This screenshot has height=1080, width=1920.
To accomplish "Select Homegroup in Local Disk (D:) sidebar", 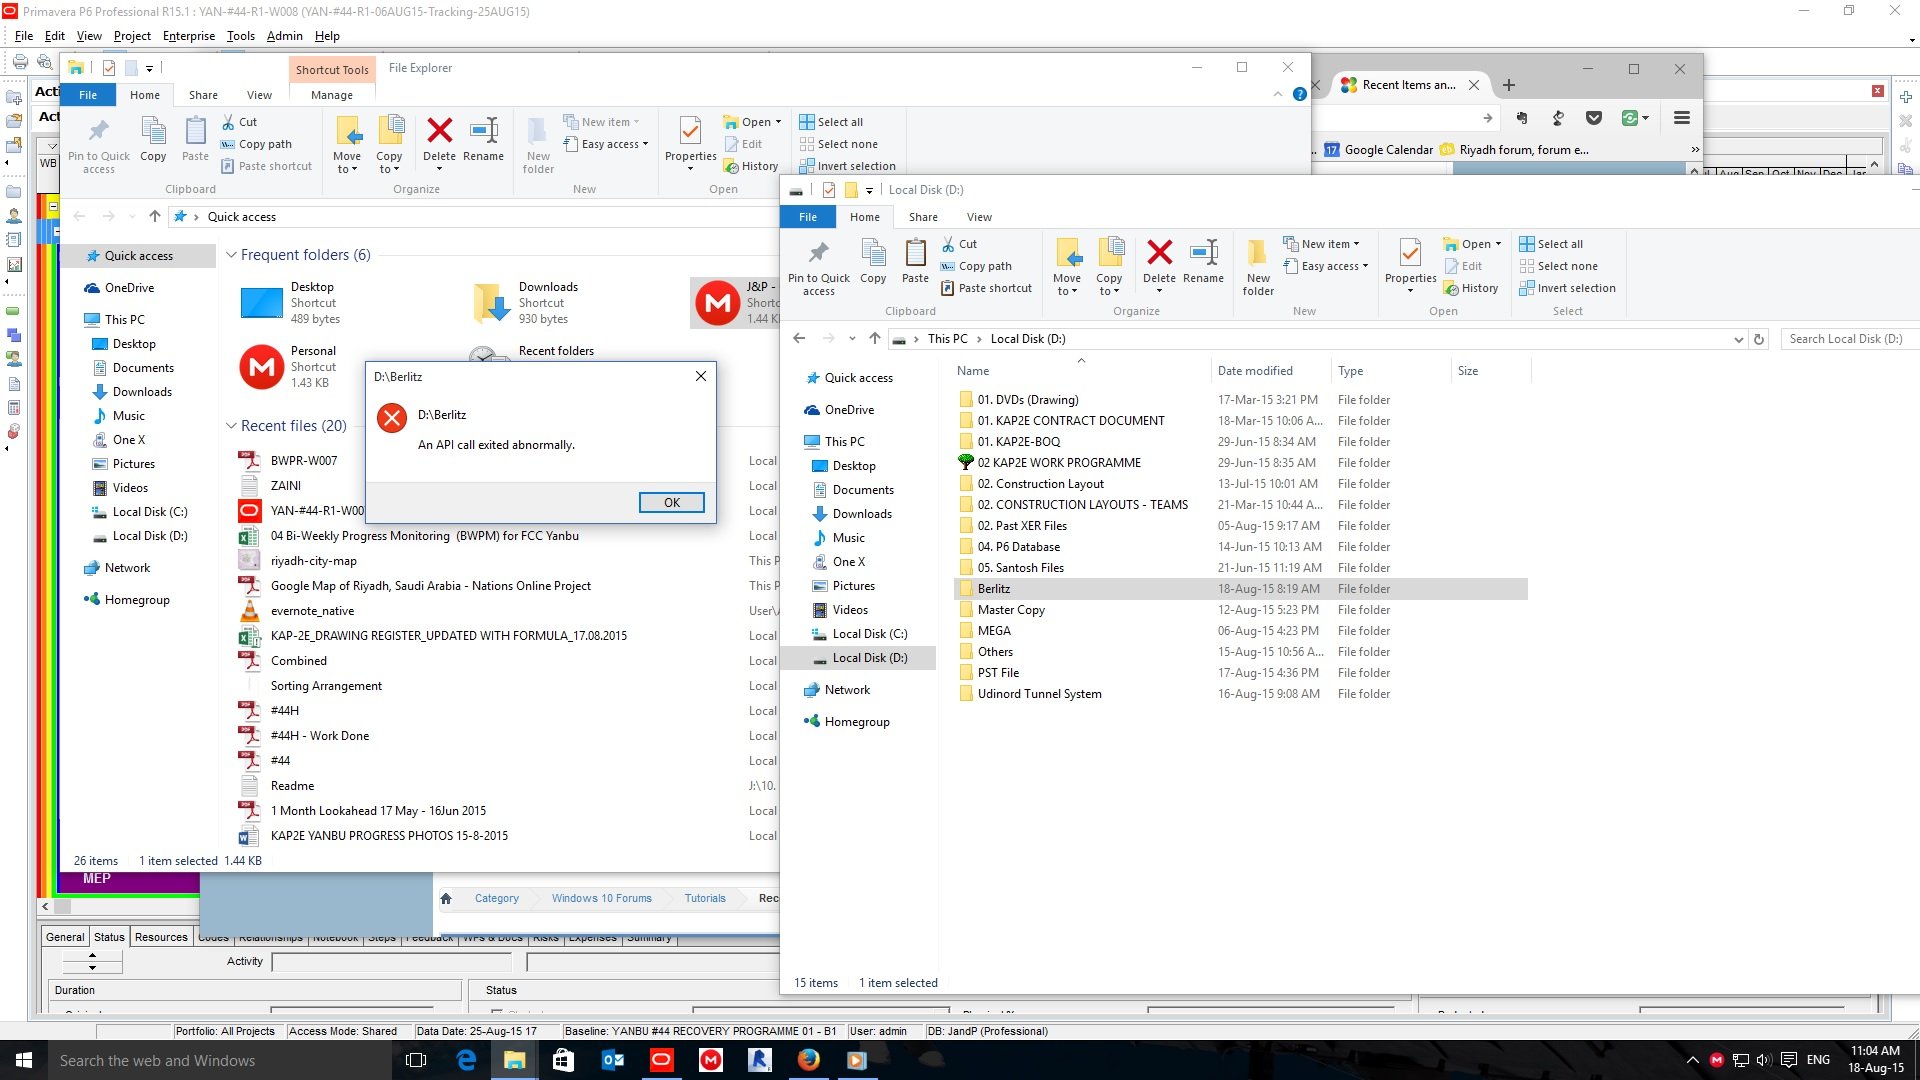I will coord(857,722).
